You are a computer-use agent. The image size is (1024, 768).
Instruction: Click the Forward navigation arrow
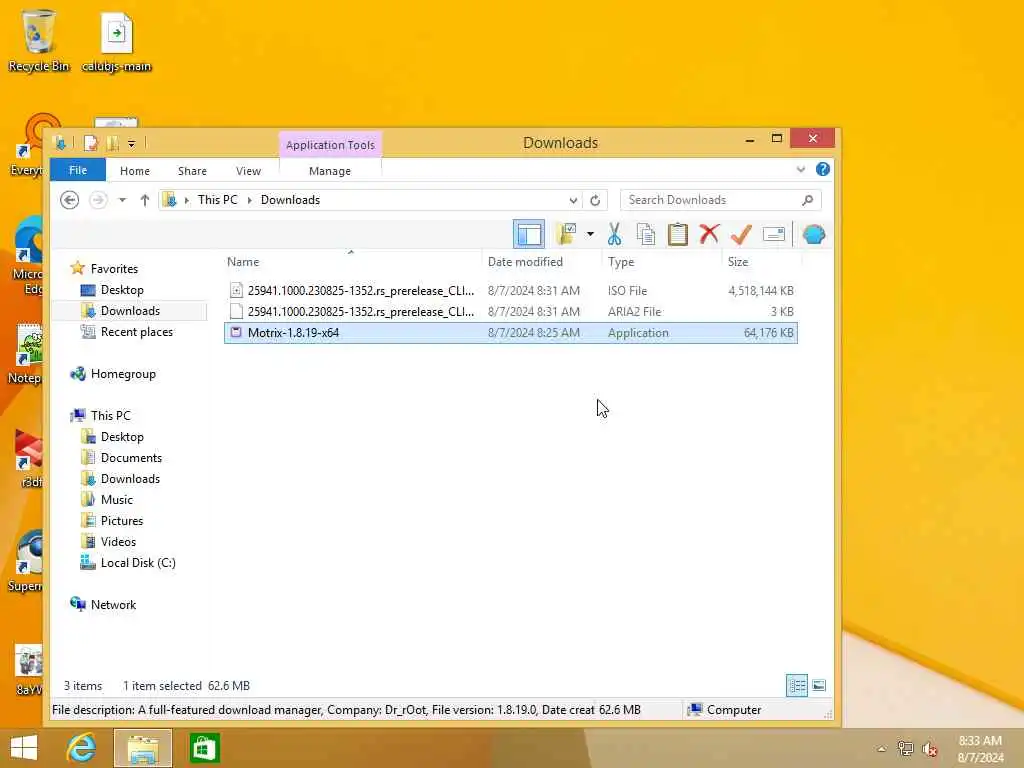point(98,200)
